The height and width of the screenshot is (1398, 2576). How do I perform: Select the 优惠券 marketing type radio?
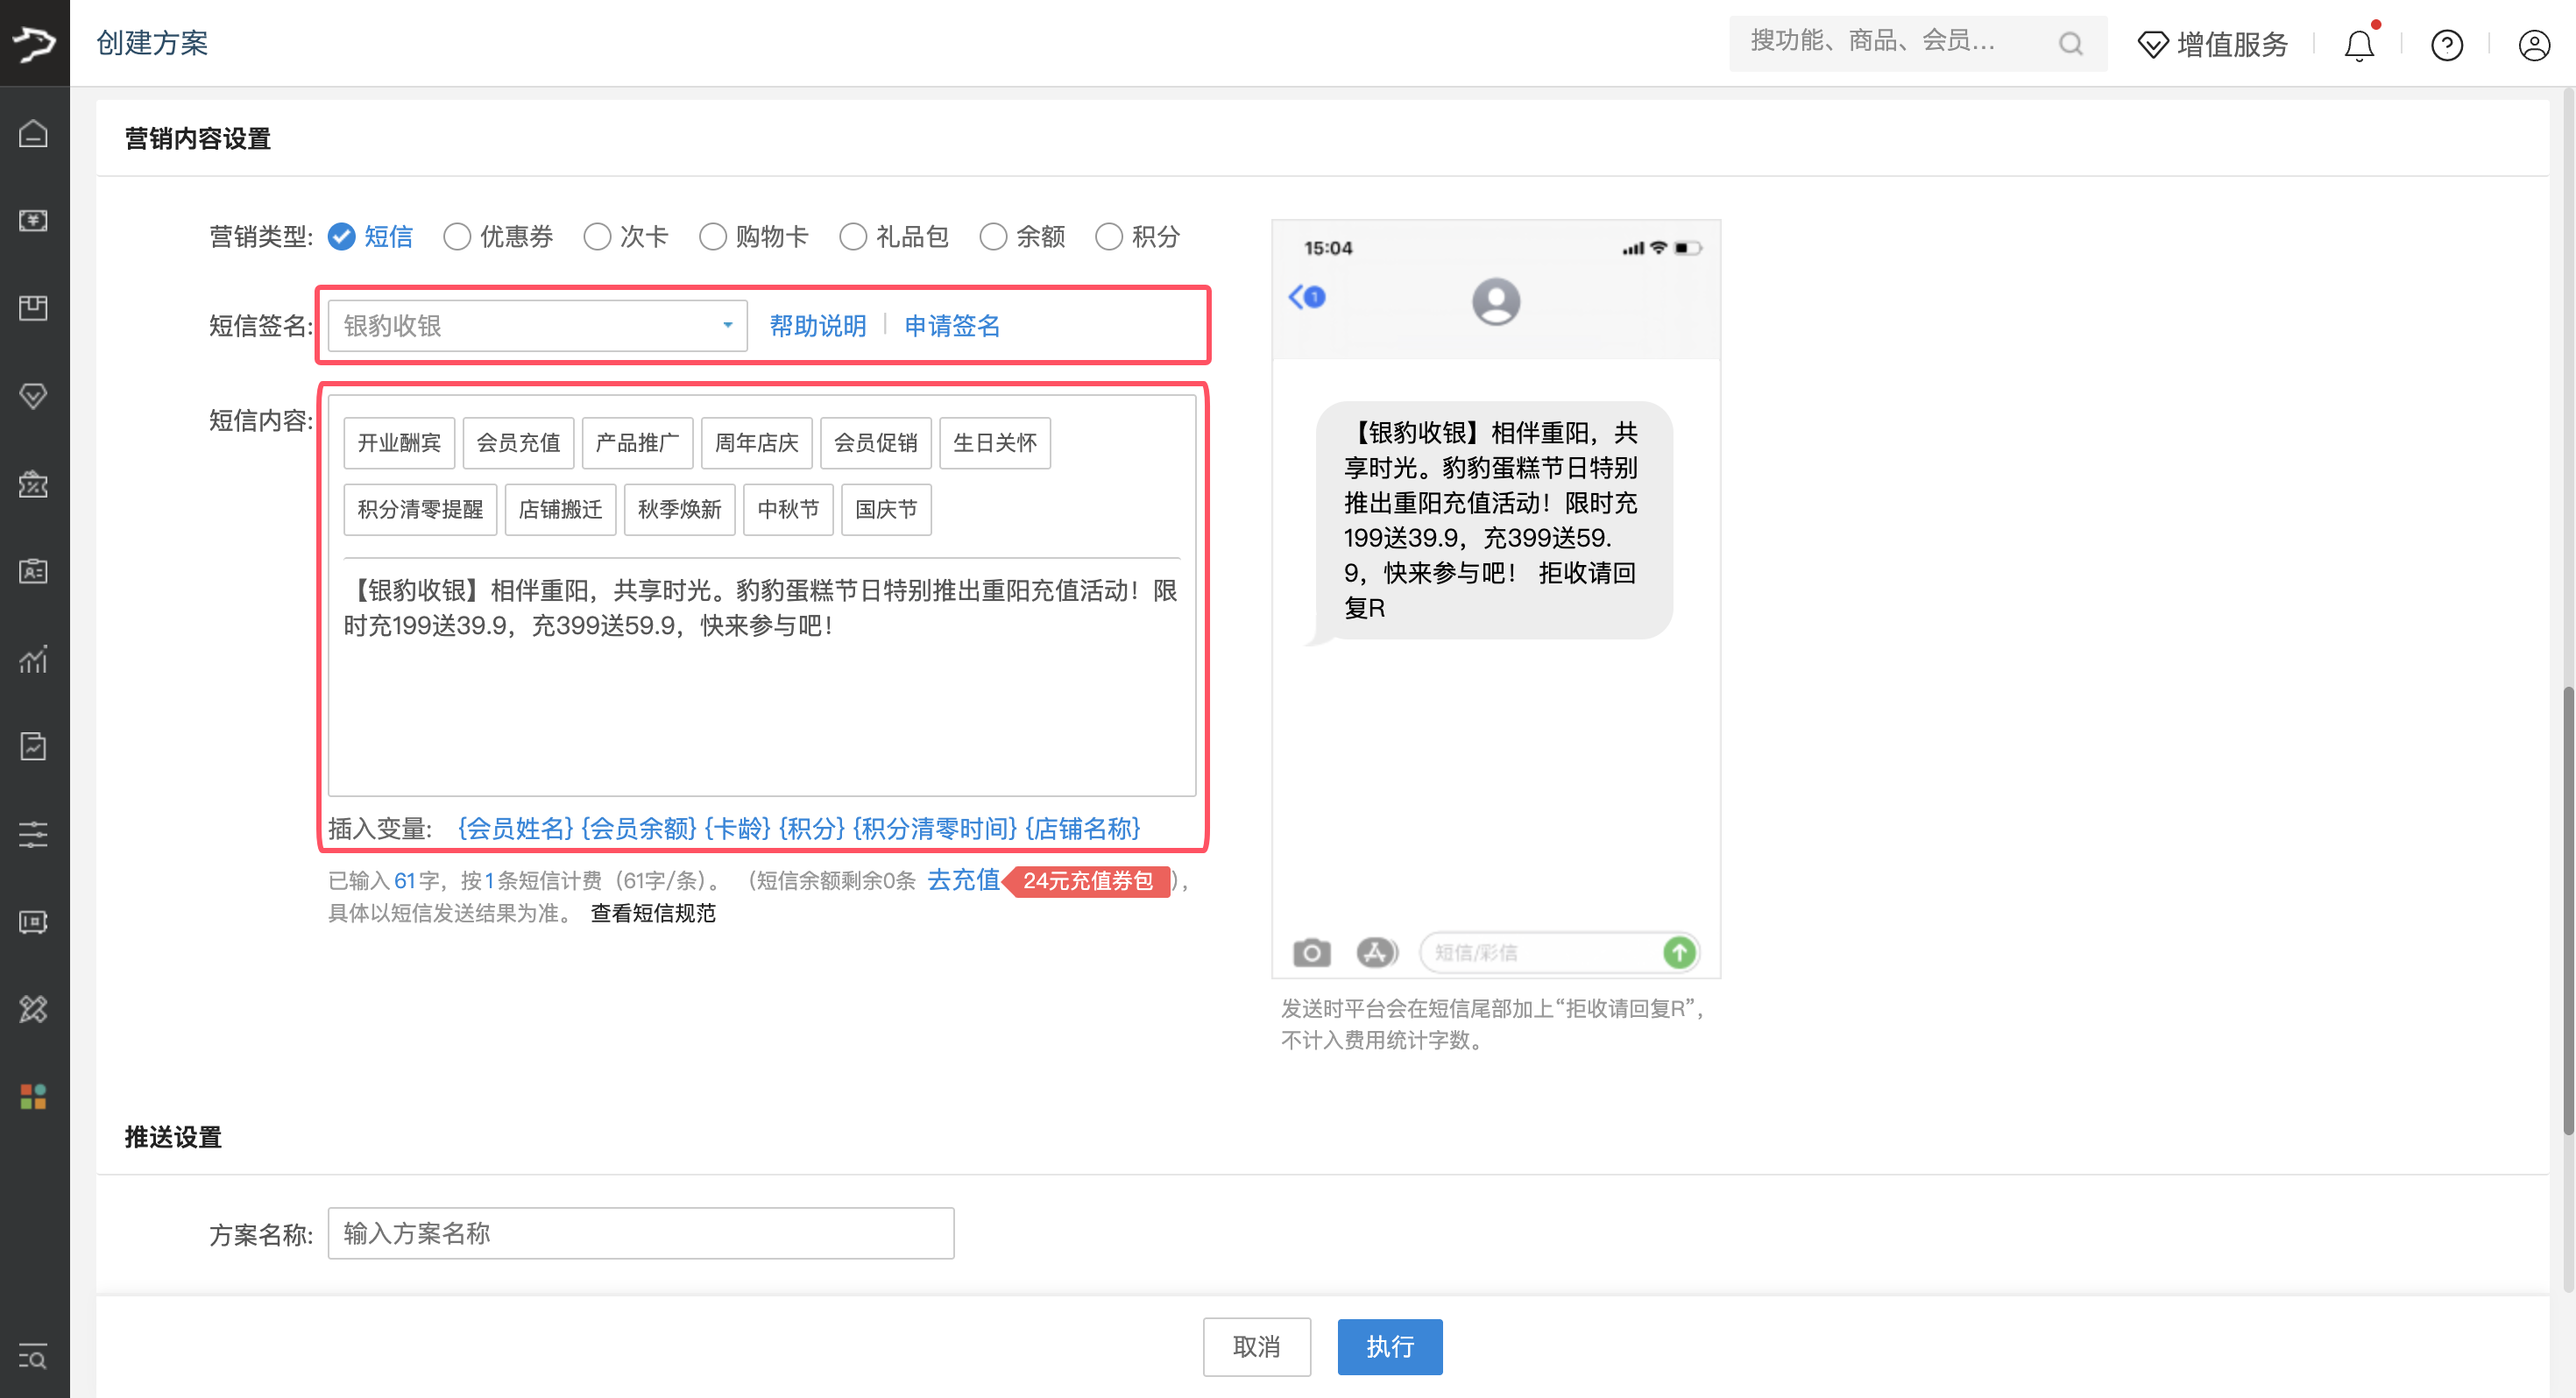coord(458,237)
